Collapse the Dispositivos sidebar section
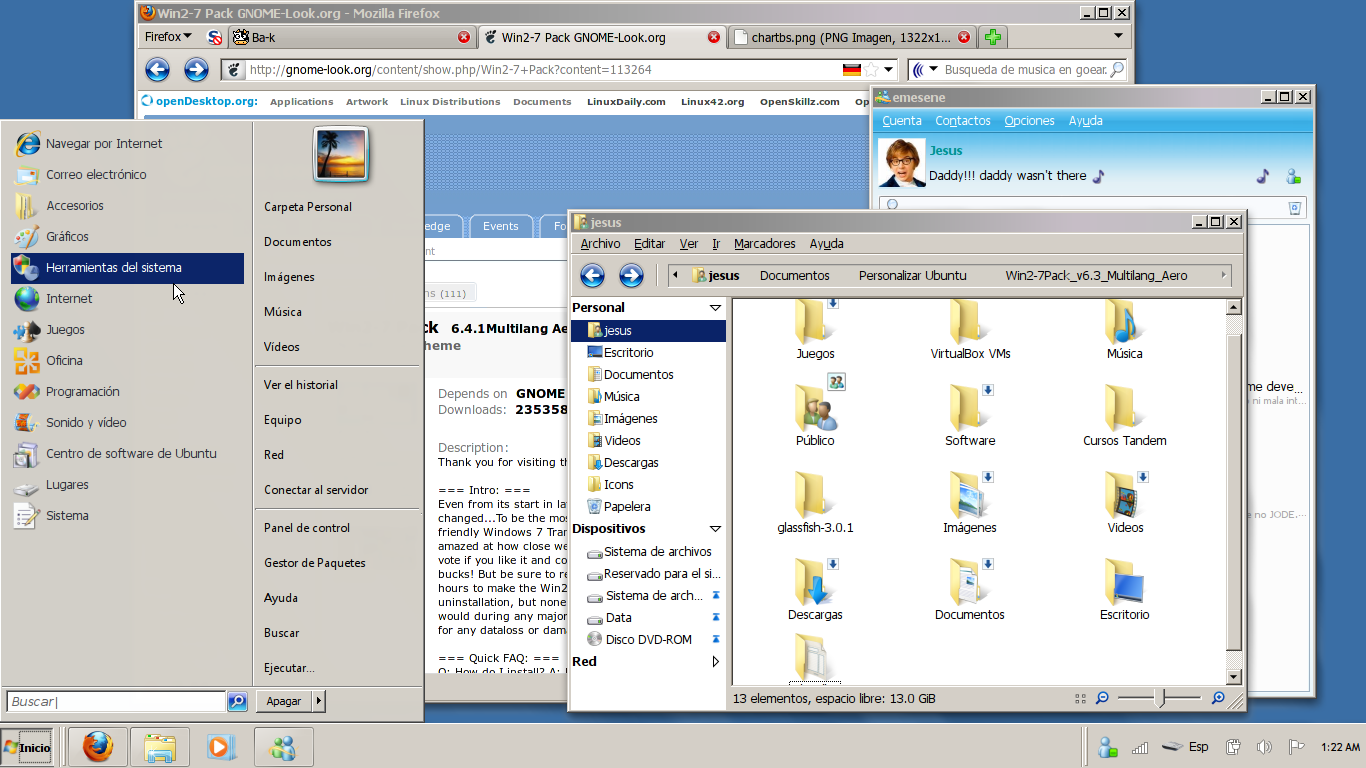The image size is (1366, 768). click(x=715, y=529)
